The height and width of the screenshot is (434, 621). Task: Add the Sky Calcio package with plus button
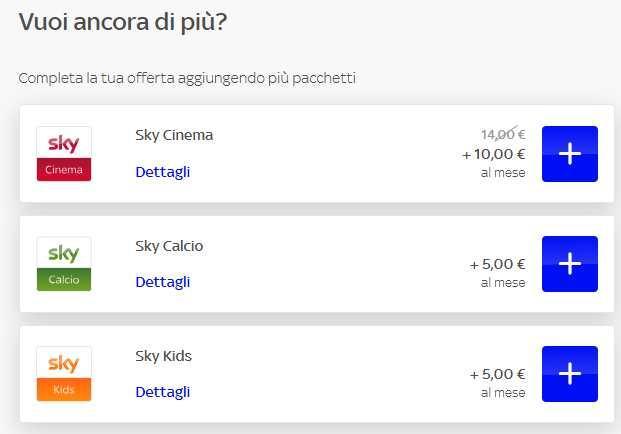point(569,264)
